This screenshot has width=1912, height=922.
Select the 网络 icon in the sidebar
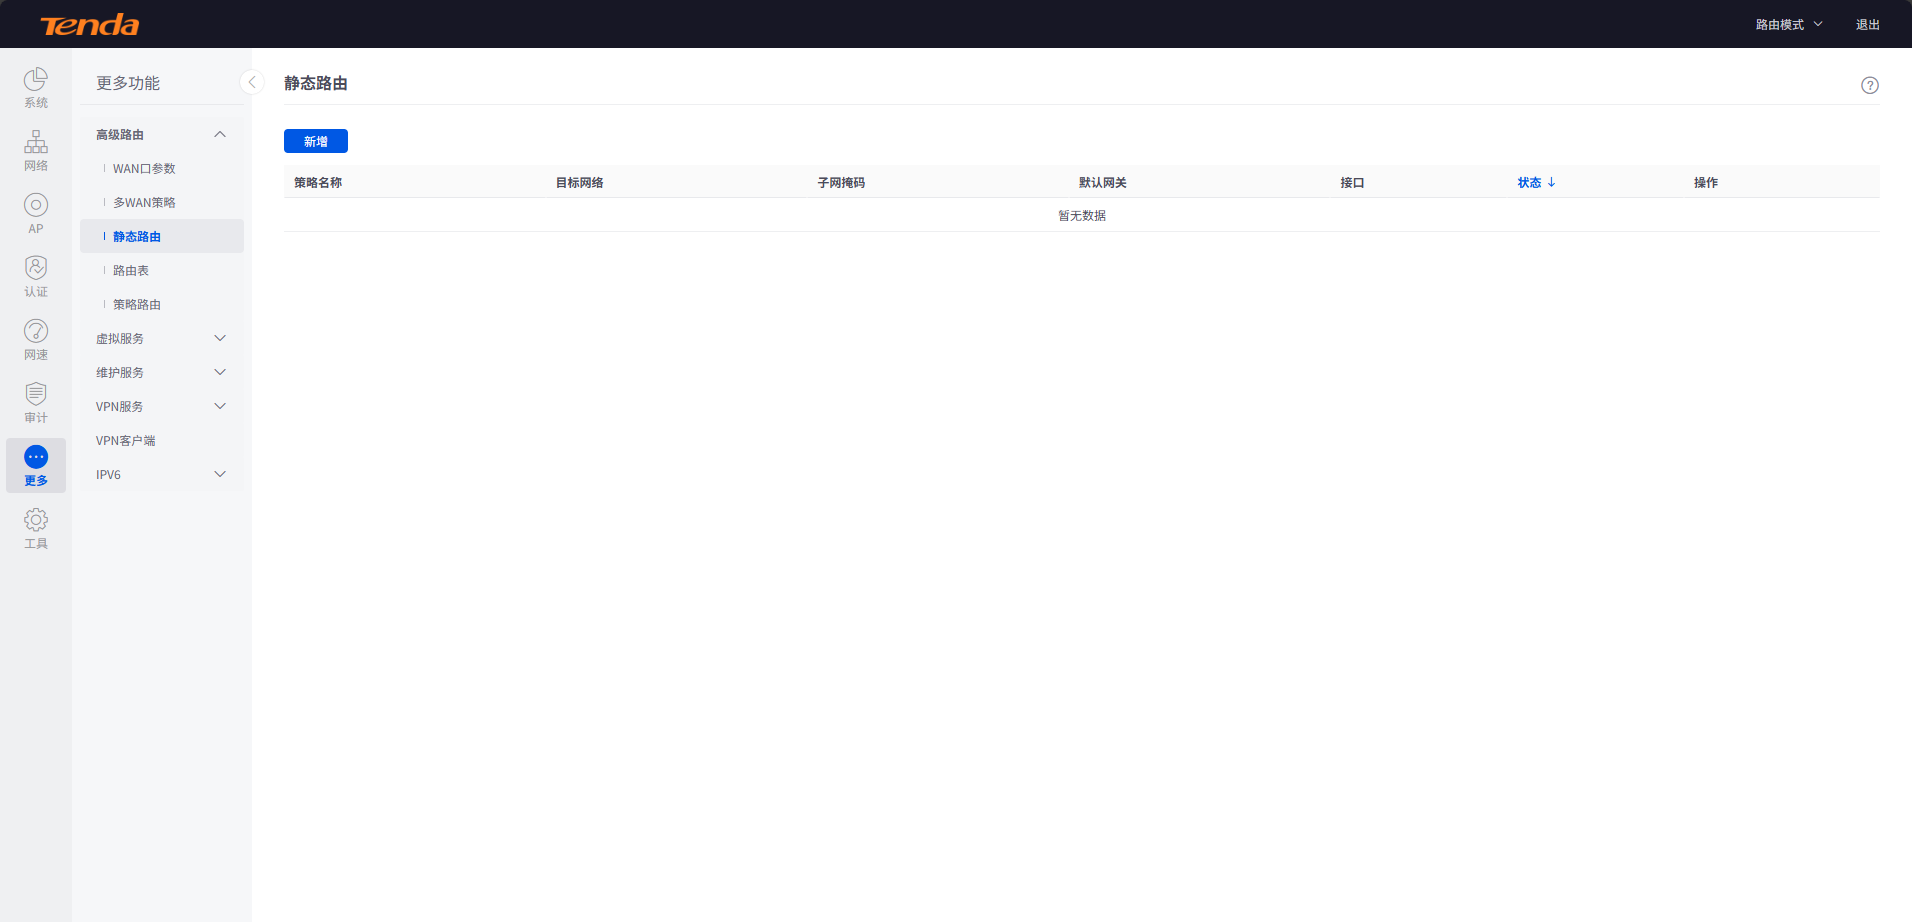[36, 150]
